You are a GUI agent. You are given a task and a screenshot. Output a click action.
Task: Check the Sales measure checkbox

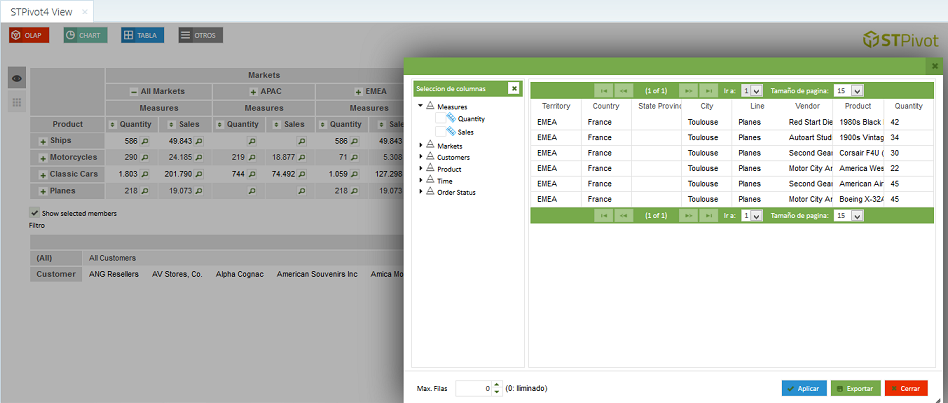coord(440,132)
